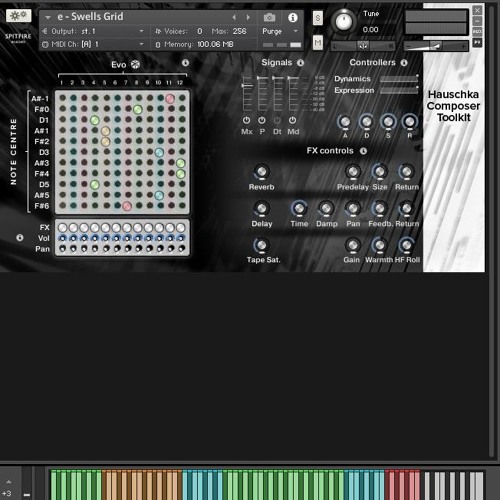Click the PV button in the header
Viewport: 500px width, 500px height.
coord(477,43)
